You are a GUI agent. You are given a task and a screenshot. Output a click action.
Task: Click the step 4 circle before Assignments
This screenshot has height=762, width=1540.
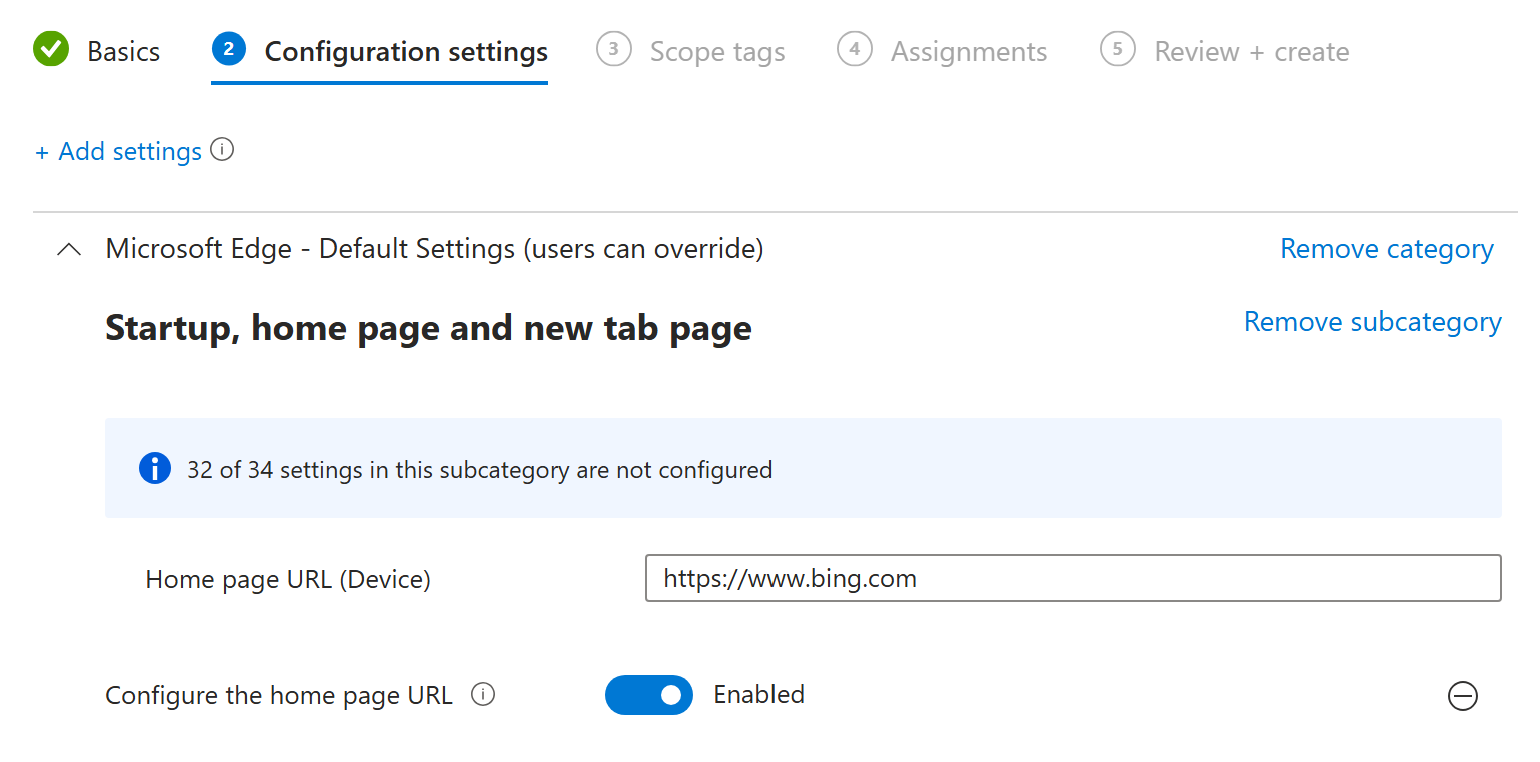(x=855, y=50)
